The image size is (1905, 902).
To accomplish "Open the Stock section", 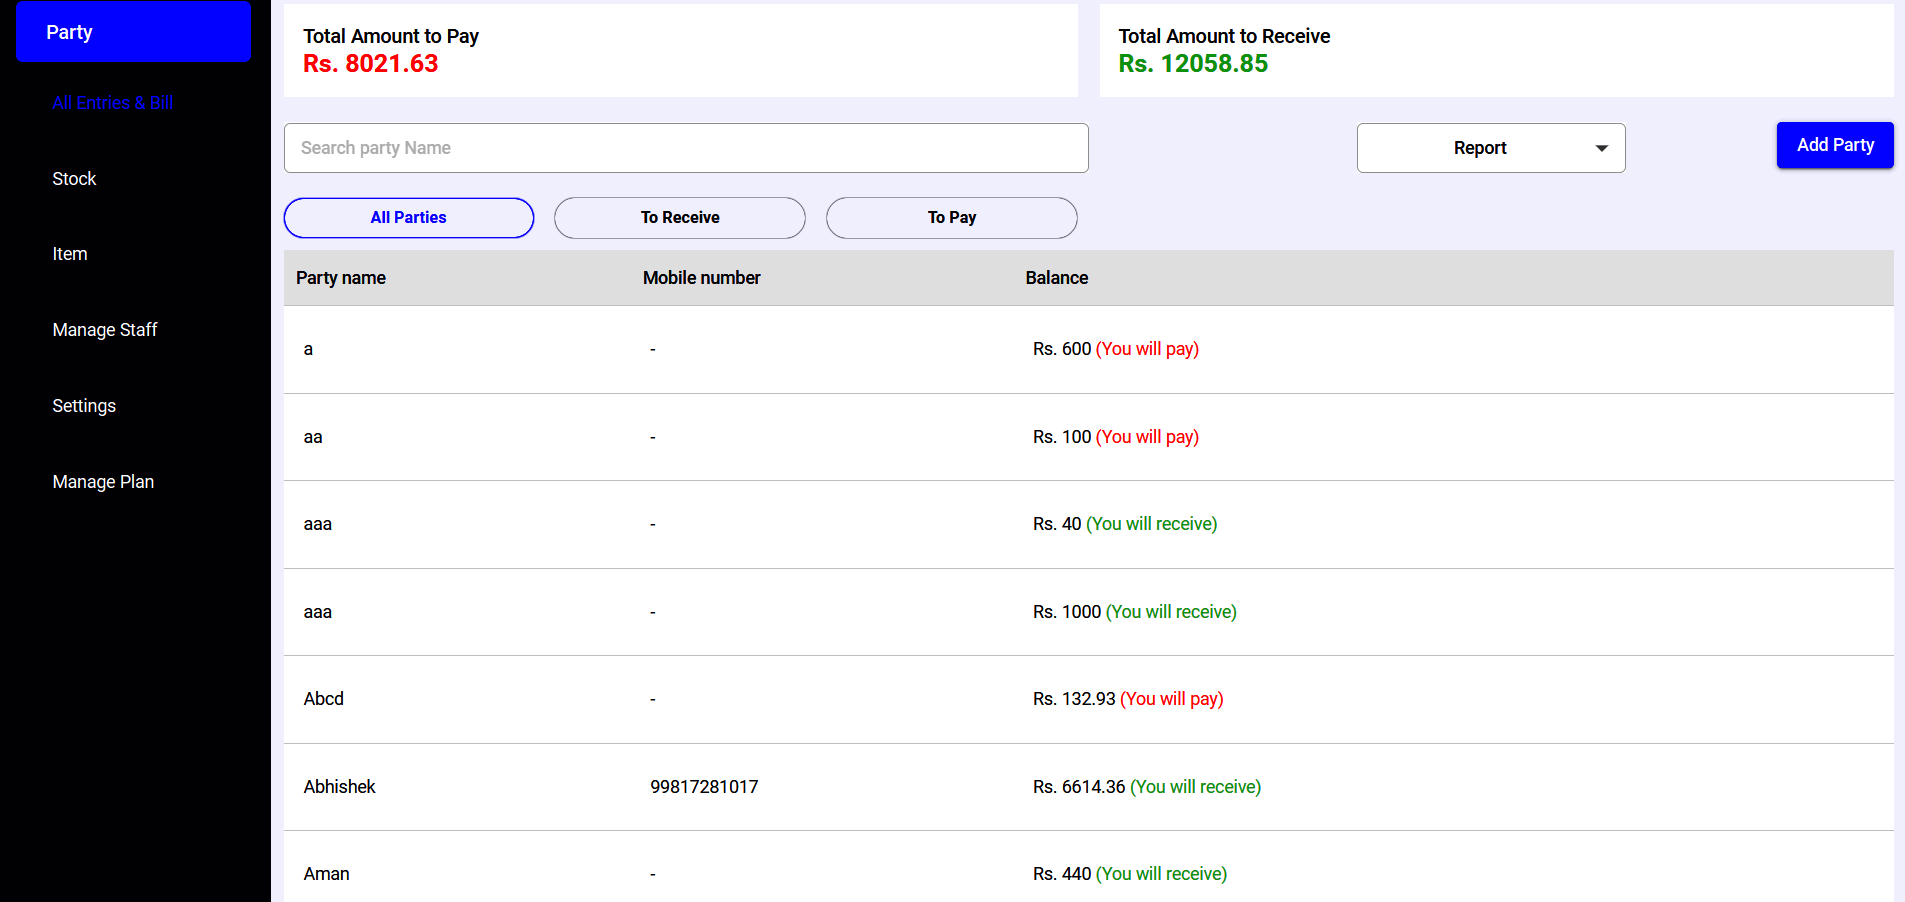I will tap(74, 179).
